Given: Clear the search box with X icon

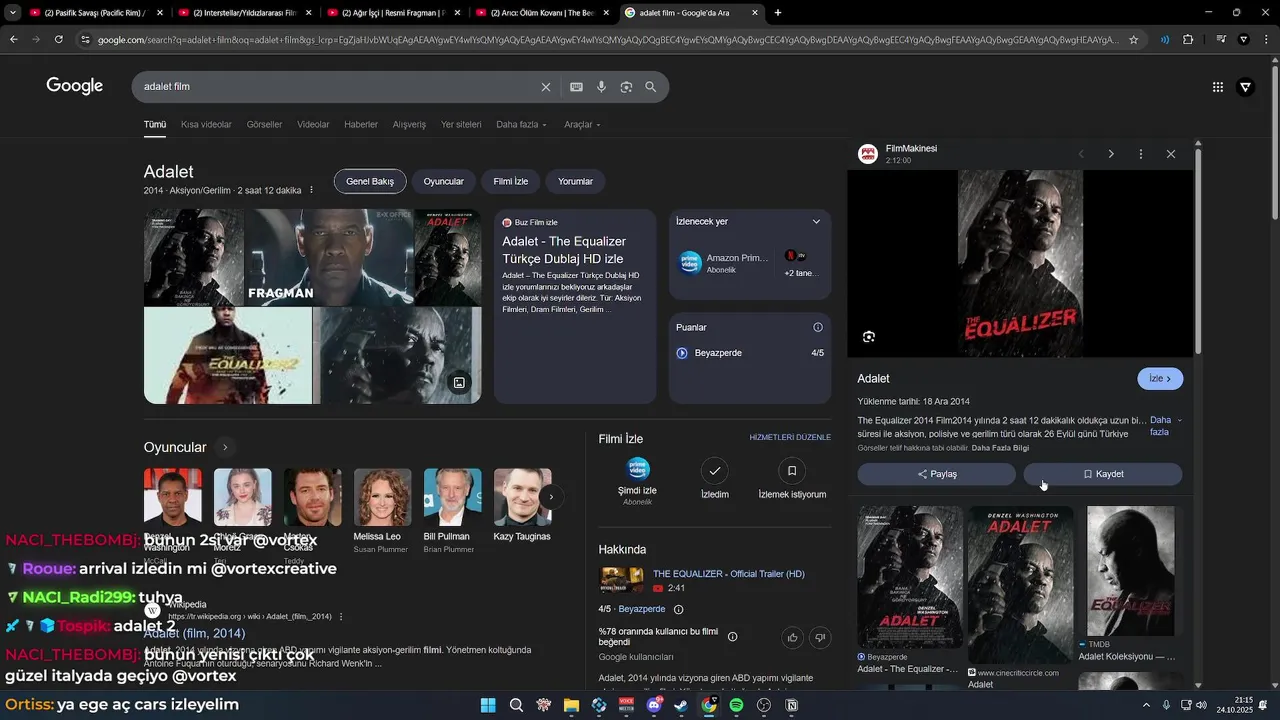Looking at the screenshot, I should click(x=546, y=87).
